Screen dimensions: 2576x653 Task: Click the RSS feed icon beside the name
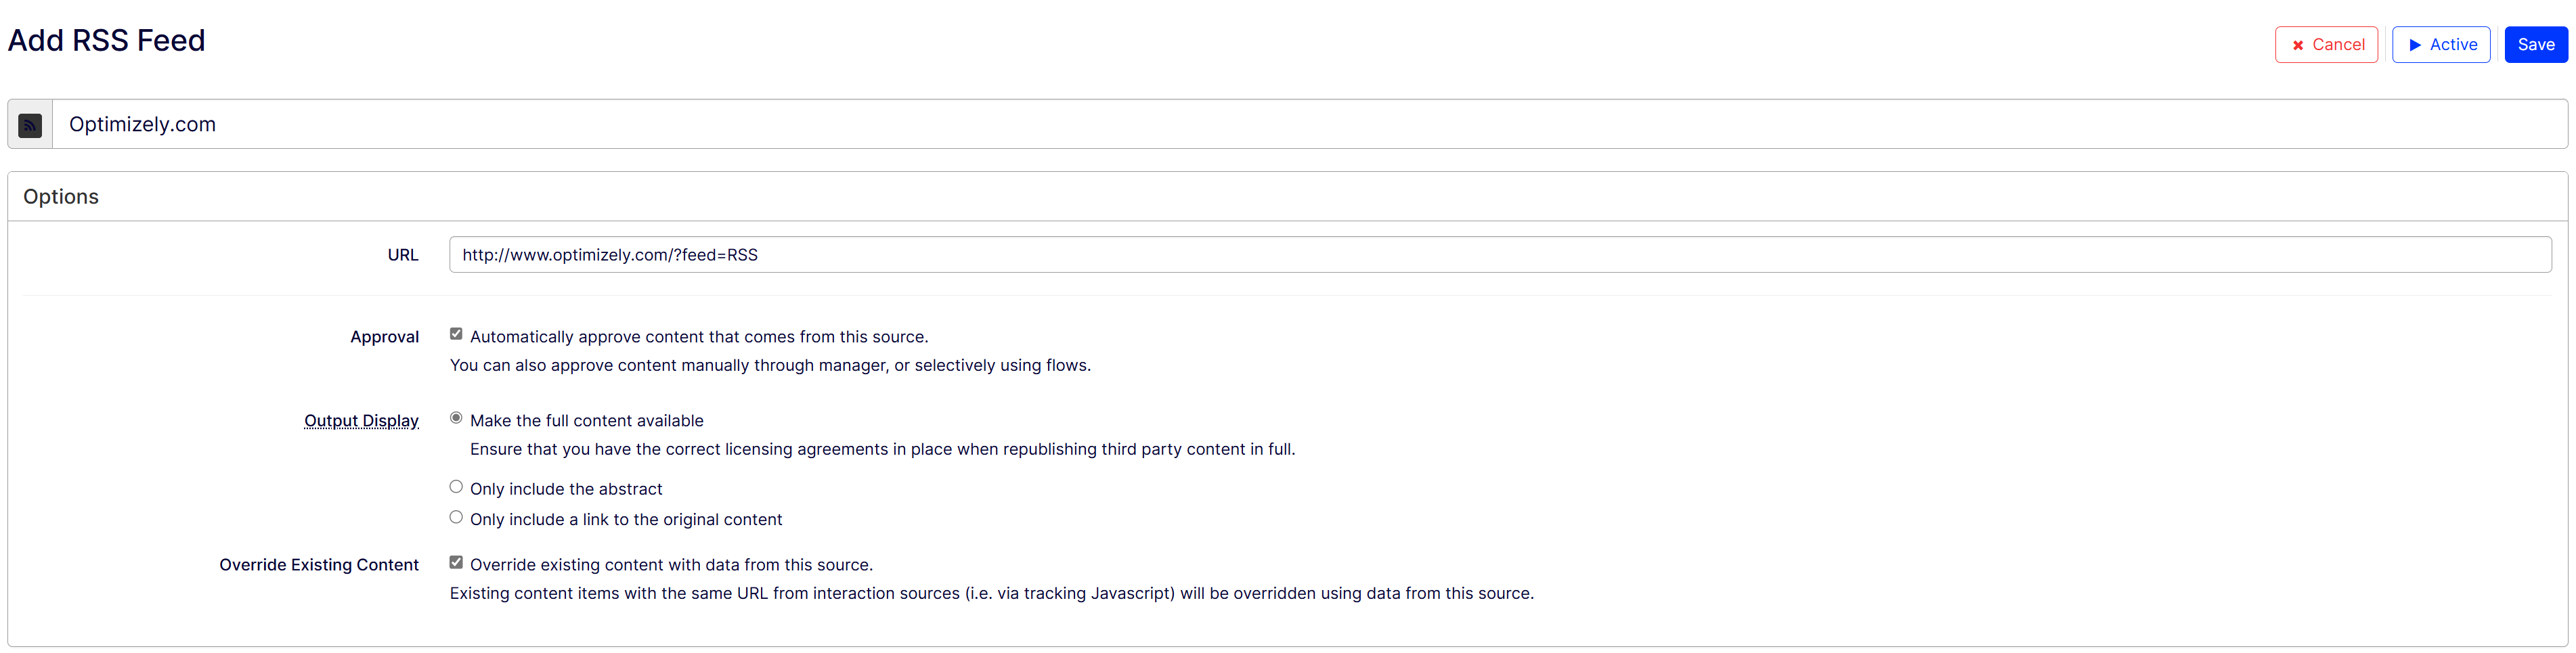click(x=30, y=125)
